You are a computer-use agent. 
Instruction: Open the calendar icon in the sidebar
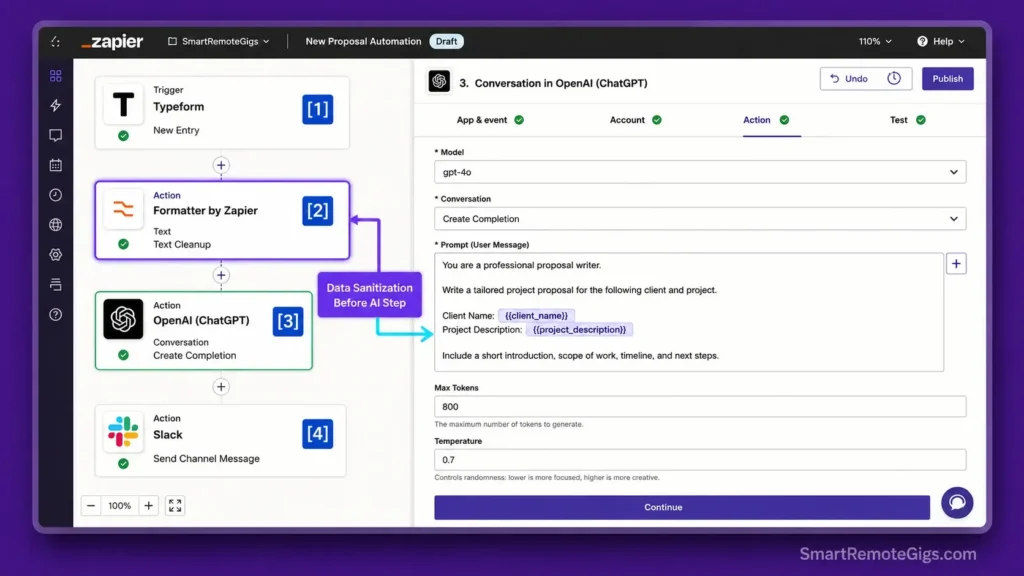click(56, 165)
